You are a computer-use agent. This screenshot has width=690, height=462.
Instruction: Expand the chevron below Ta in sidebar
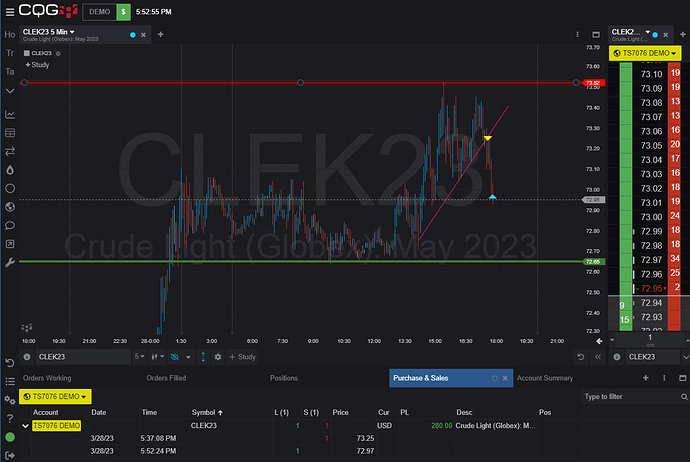tap(10, 91)
